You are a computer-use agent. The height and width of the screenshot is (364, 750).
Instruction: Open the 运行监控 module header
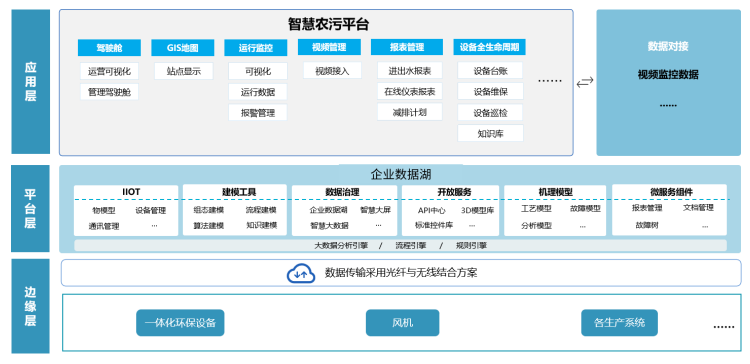tap(256, 47)
